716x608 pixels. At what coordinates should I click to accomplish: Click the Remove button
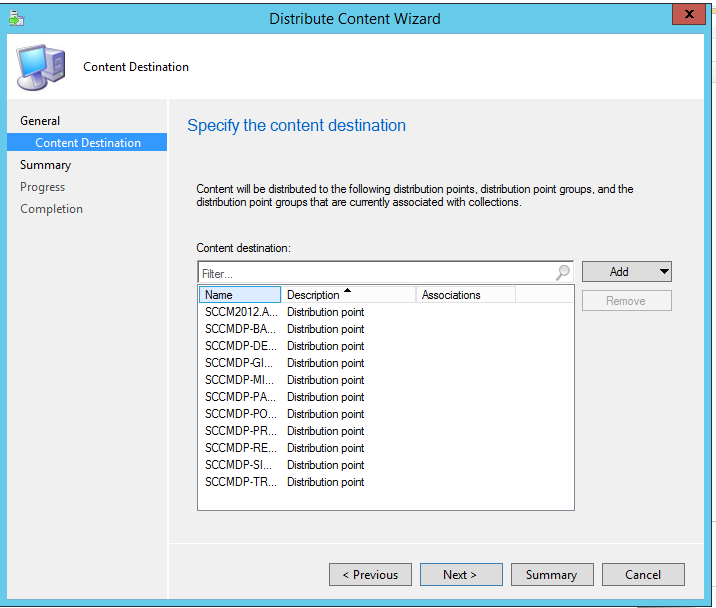pos(626,301)
